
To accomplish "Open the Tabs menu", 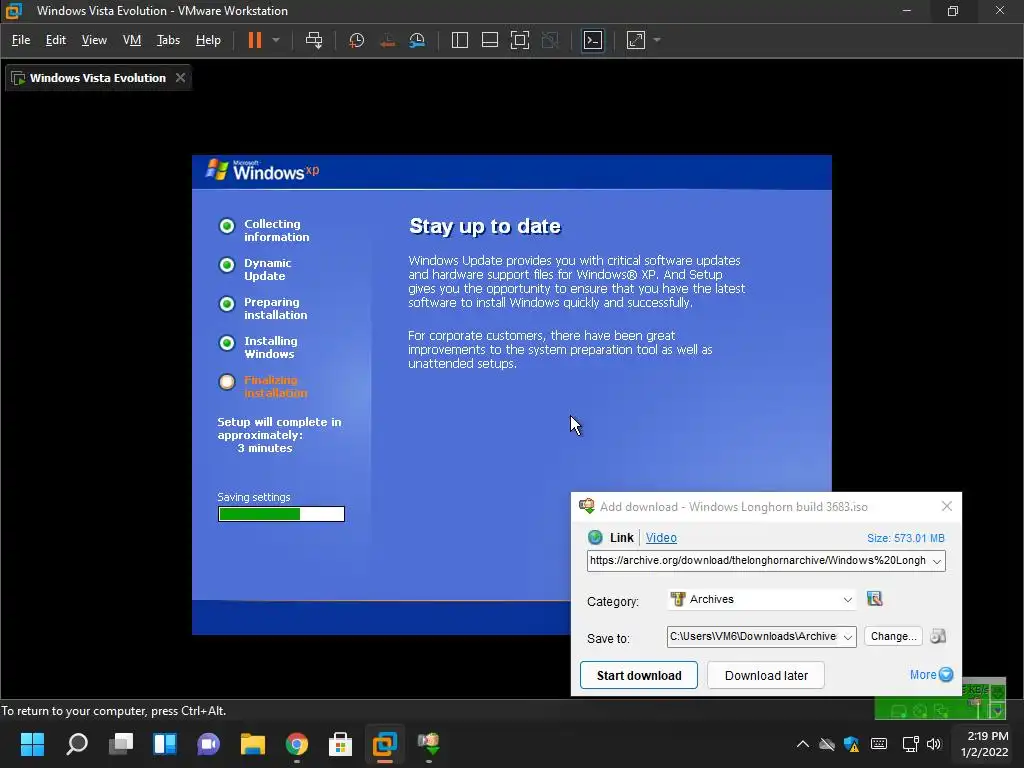I will pos(168,40).
